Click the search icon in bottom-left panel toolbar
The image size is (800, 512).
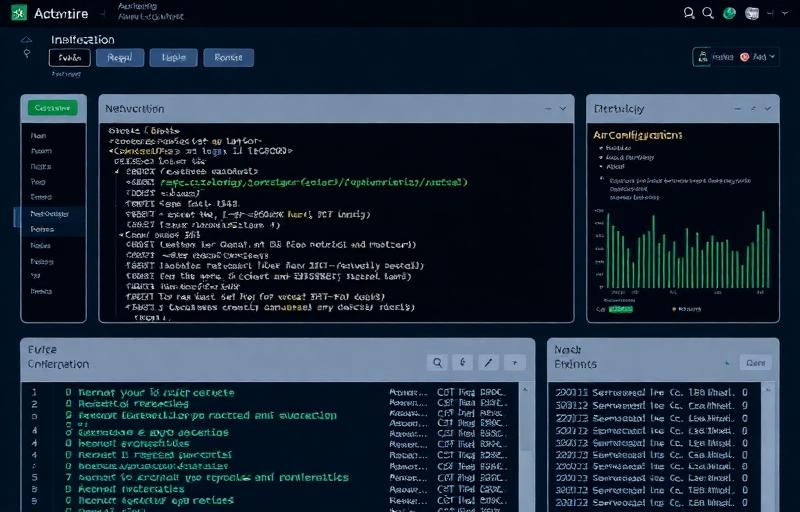point(437,363)
